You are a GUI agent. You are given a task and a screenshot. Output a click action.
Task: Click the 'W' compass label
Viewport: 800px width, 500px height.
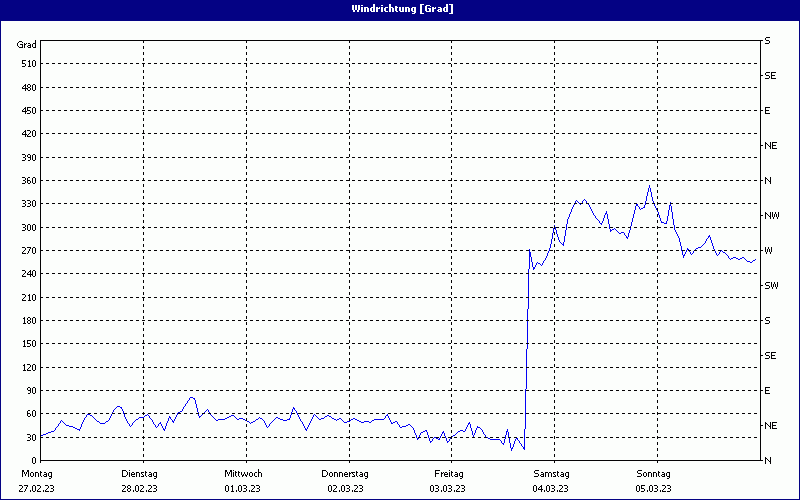coord(768,251)
